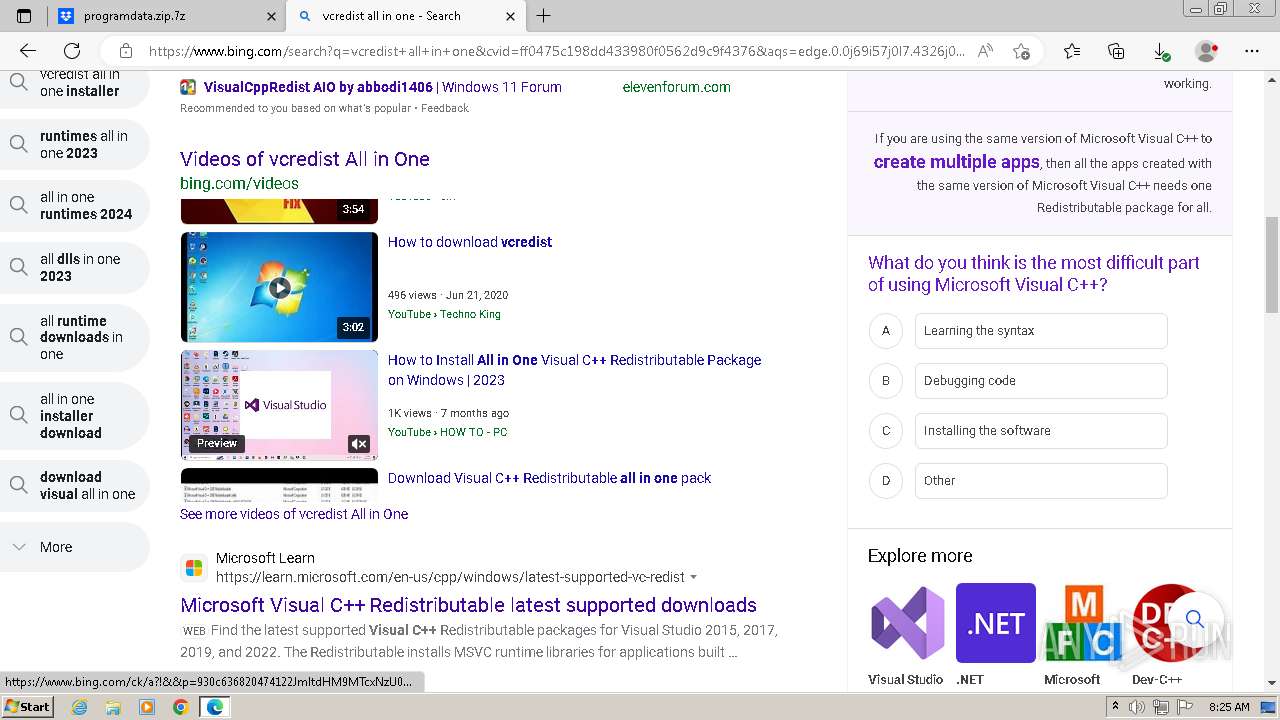
Task: Open the Favorites list
Action: click(x=1072, y=51)
